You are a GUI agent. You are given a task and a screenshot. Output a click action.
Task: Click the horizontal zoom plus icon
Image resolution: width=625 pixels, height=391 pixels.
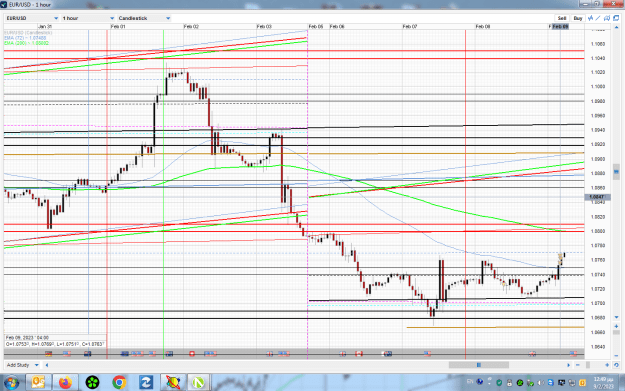click(607, 365)
